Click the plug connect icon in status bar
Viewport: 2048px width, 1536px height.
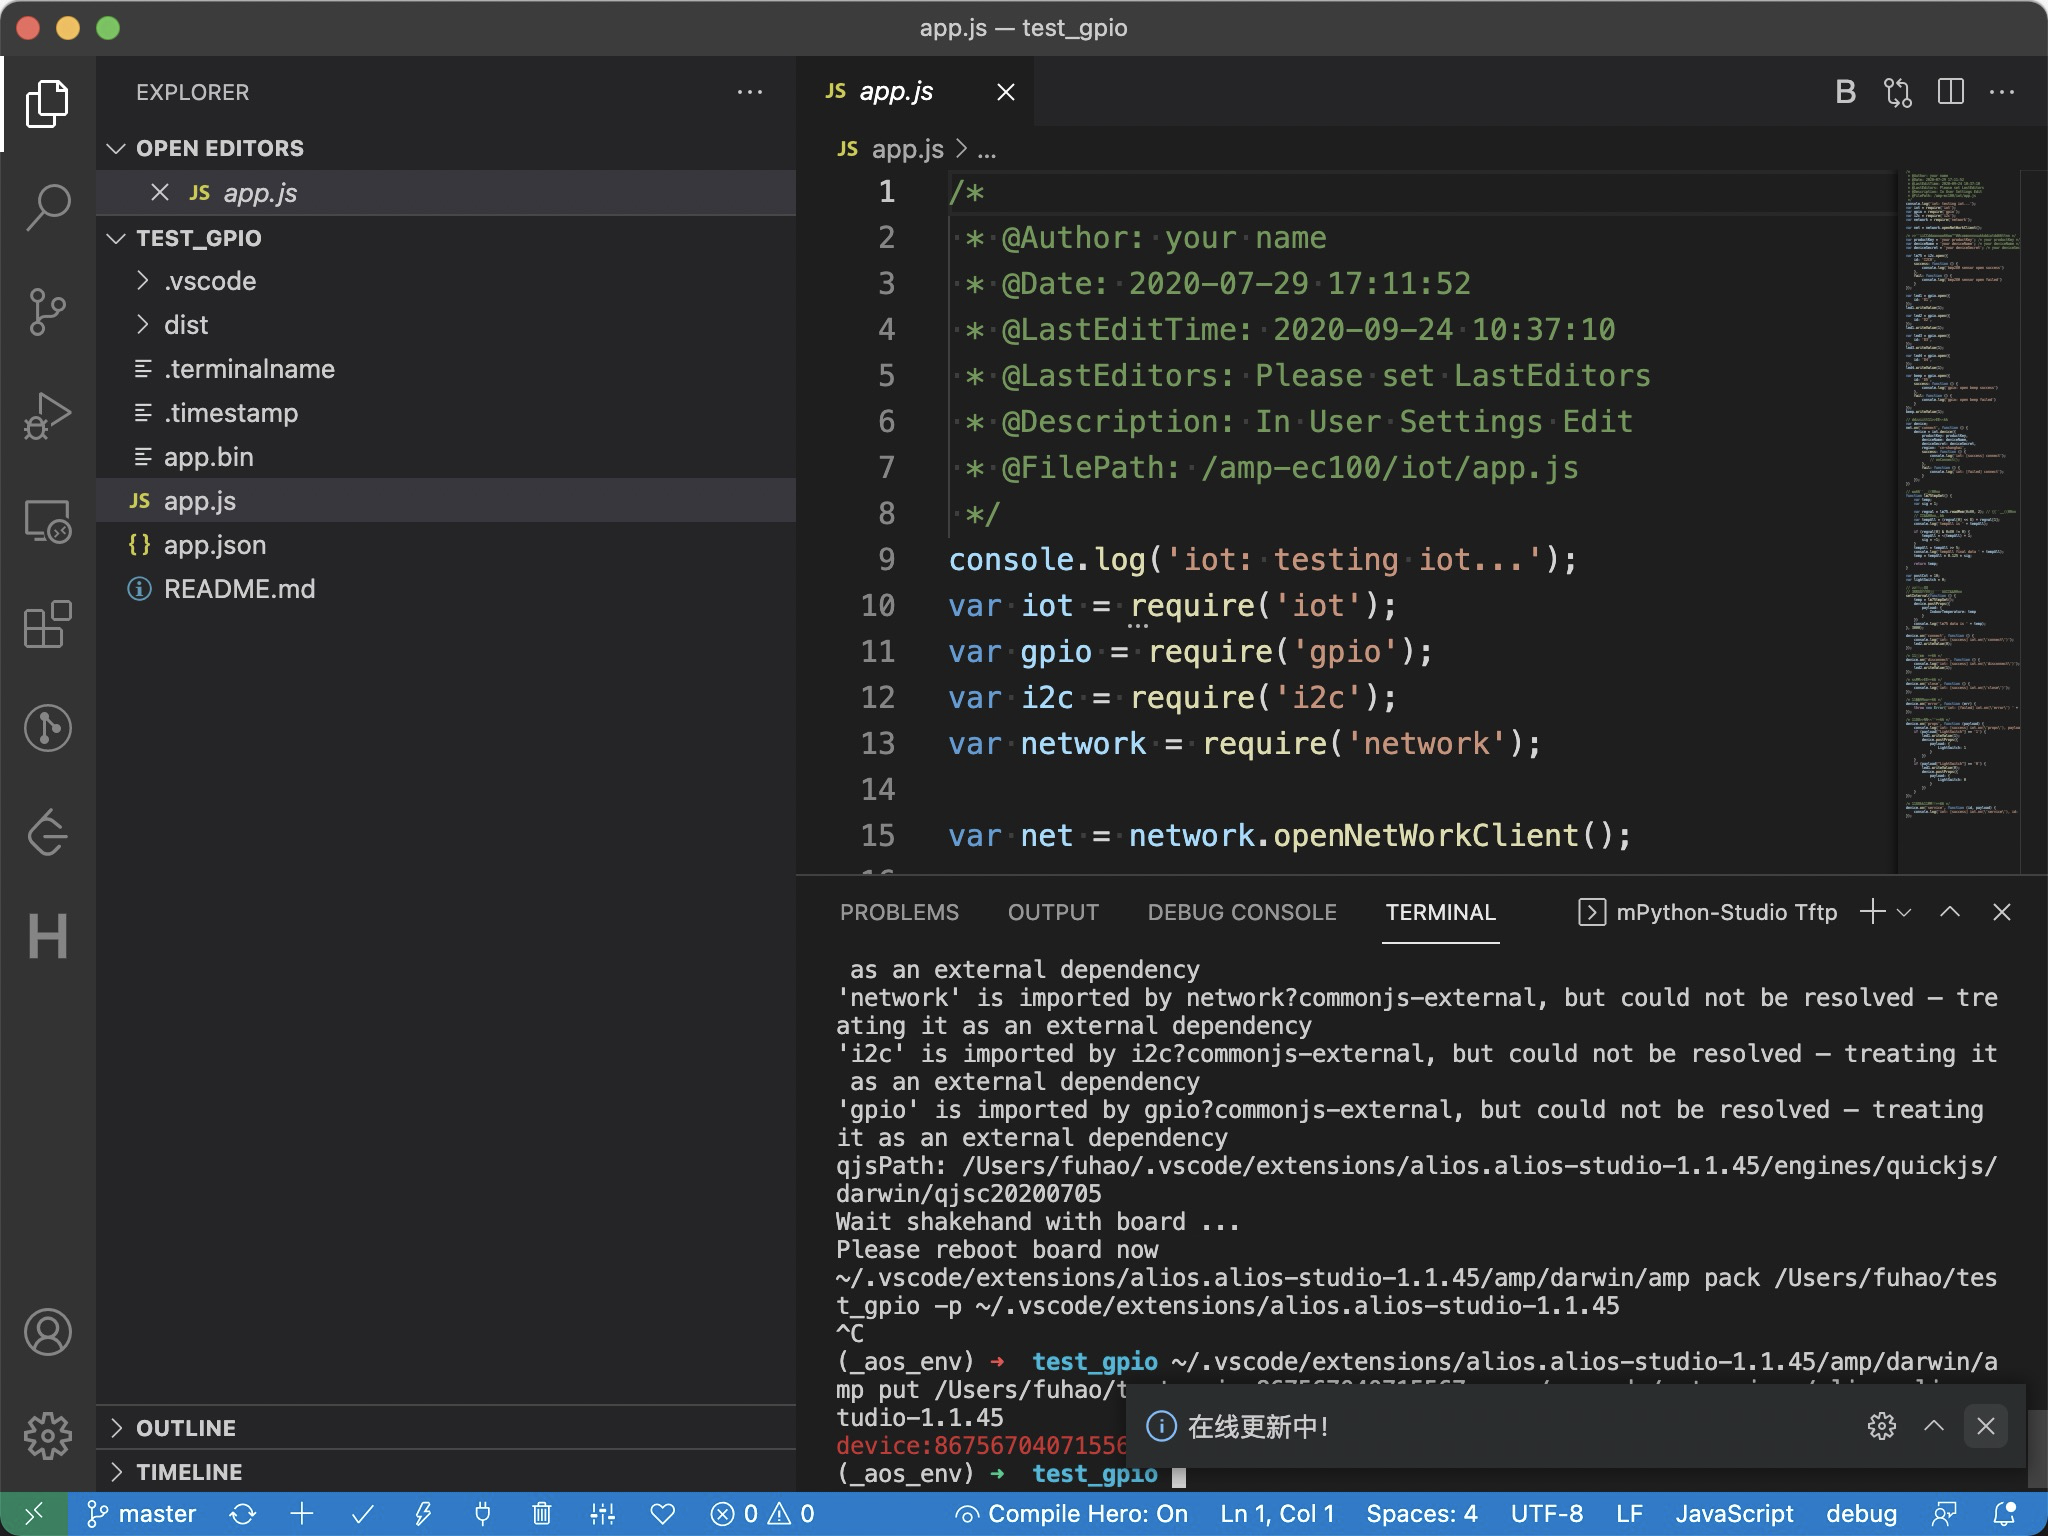[482, 1514]
